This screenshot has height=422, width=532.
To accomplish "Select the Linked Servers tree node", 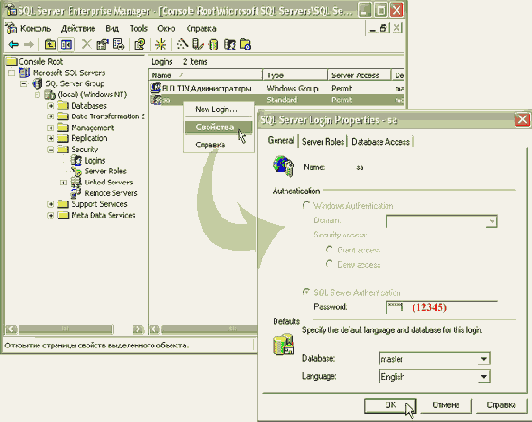I will point(109,182).
